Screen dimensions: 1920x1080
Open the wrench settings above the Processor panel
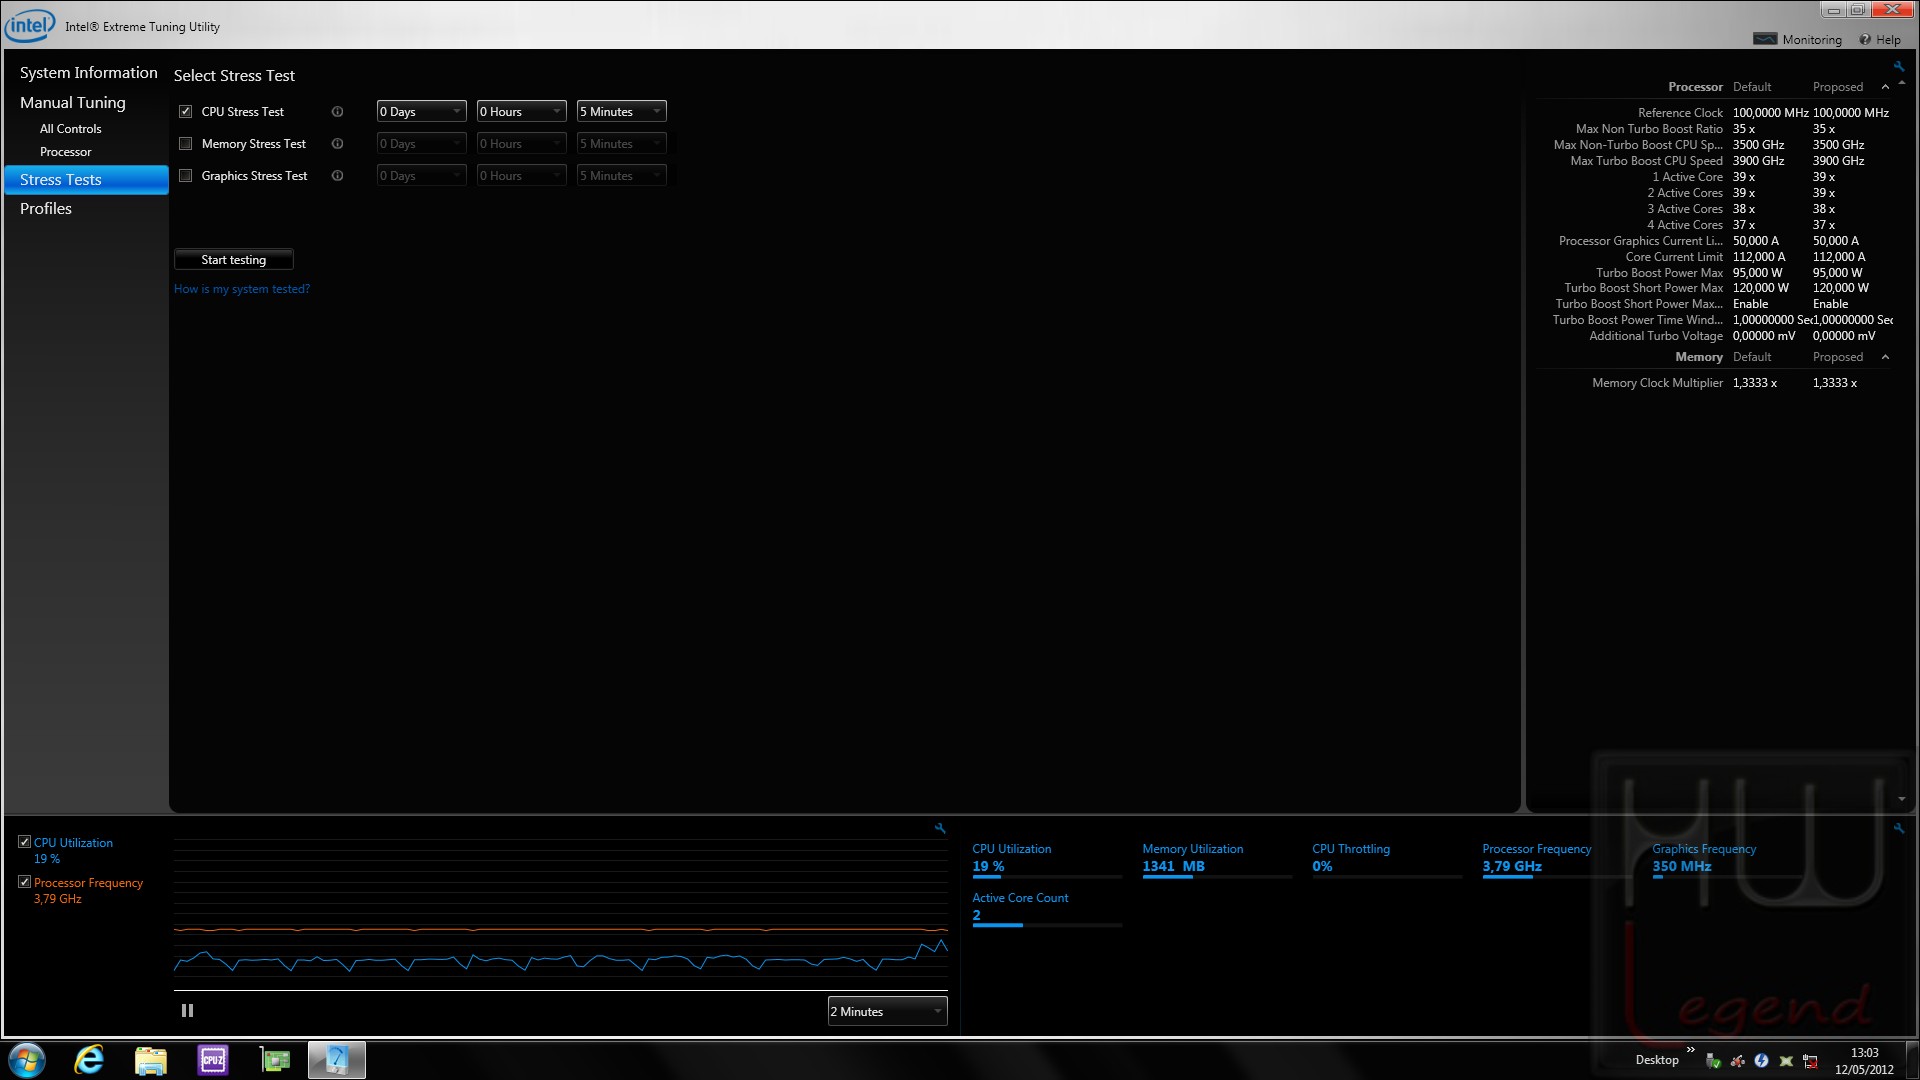[x=1898, y=67]
